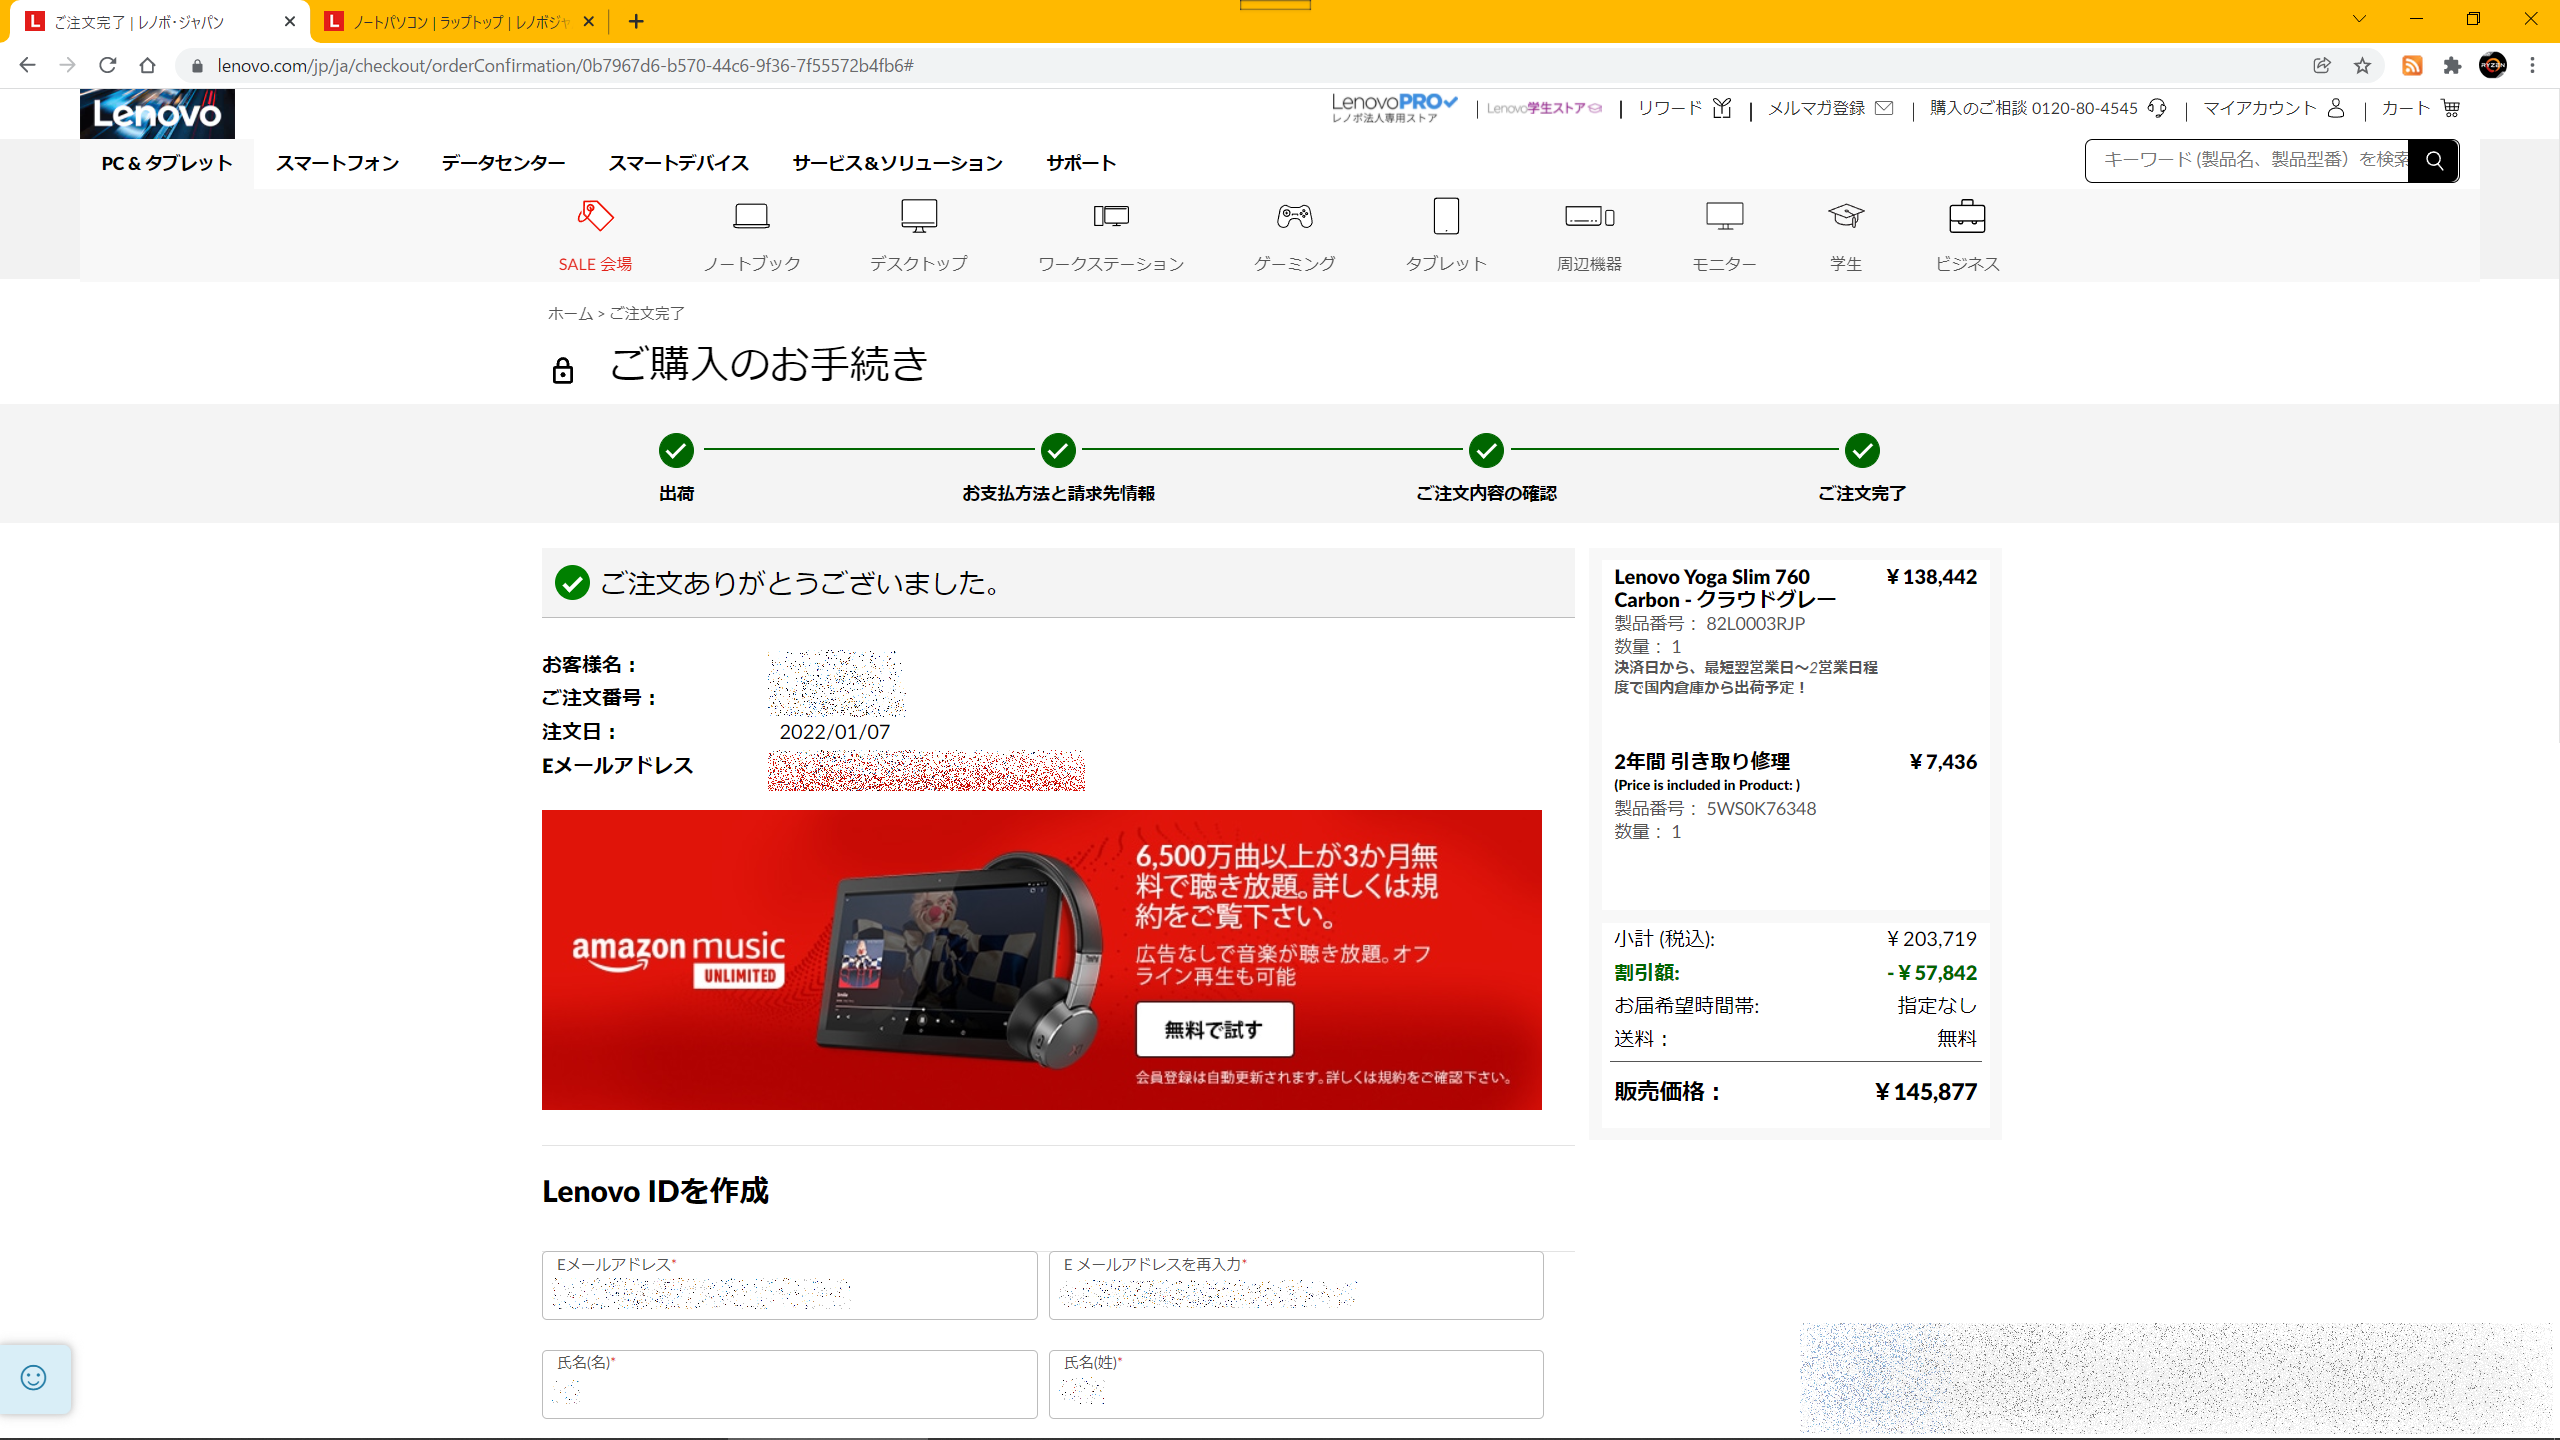This screenshot has width=2560, height=1440.
Task: Click the ご注文完了 step checkmark
Action: click(1862, 451)
